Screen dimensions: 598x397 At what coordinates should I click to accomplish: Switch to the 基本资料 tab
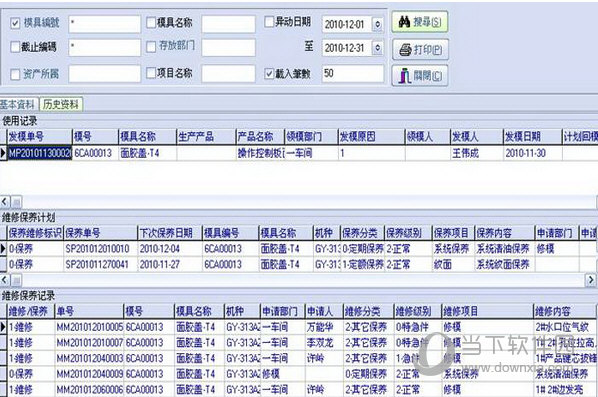(18, 104)
